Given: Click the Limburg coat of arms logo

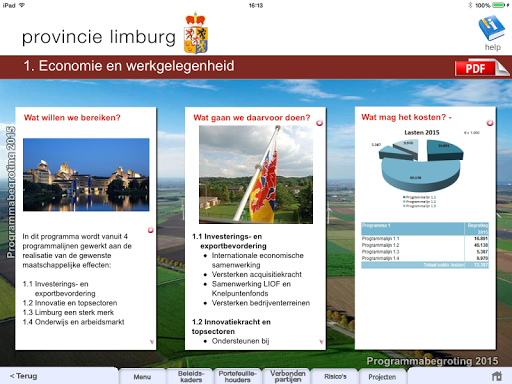Looking at the screenshot, I should 196,33.
